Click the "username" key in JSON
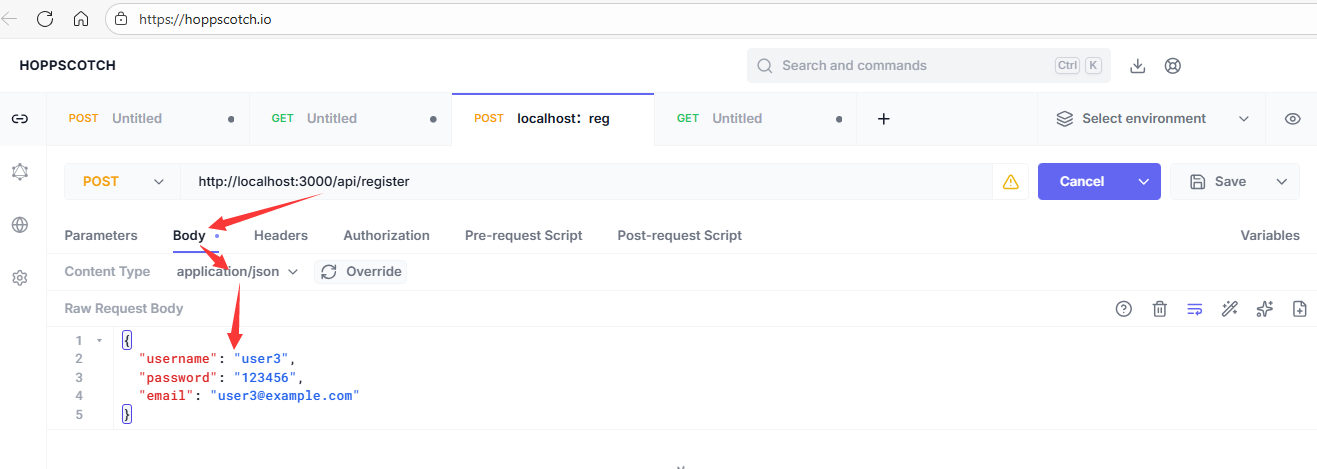Screen dimensions: 1317x469 tap(179, 359)
